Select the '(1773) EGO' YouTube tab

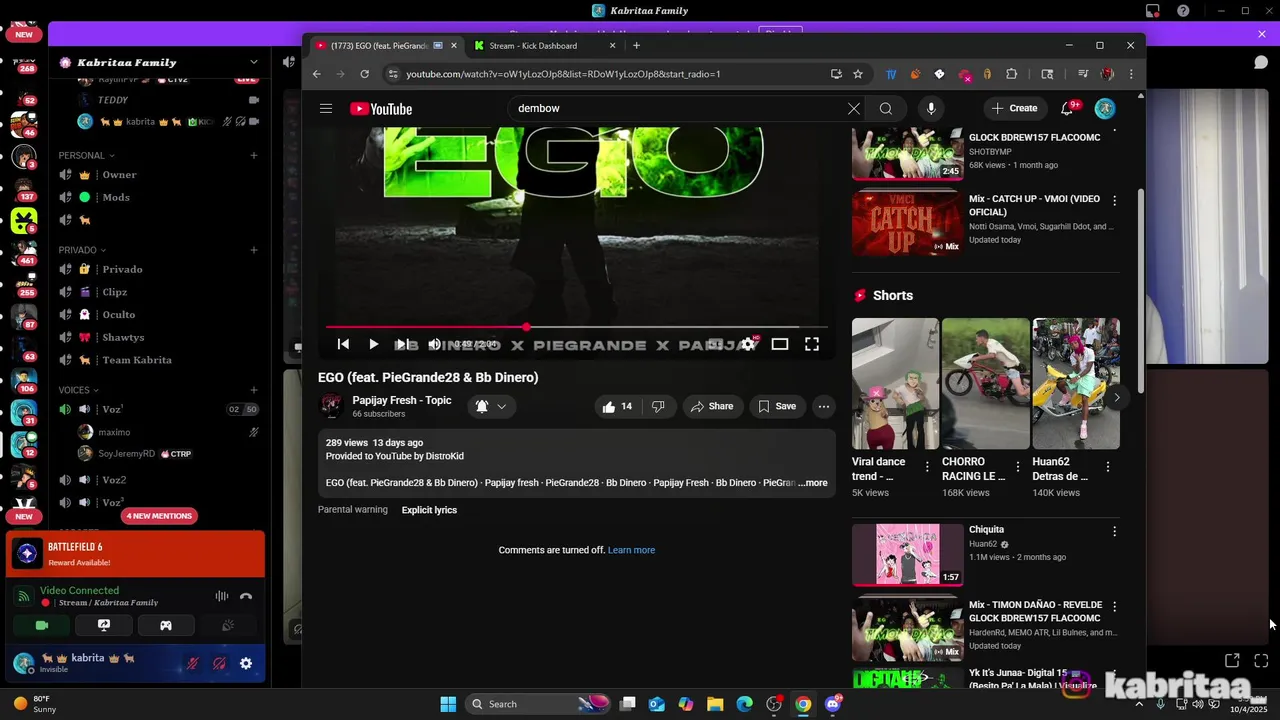385,45
